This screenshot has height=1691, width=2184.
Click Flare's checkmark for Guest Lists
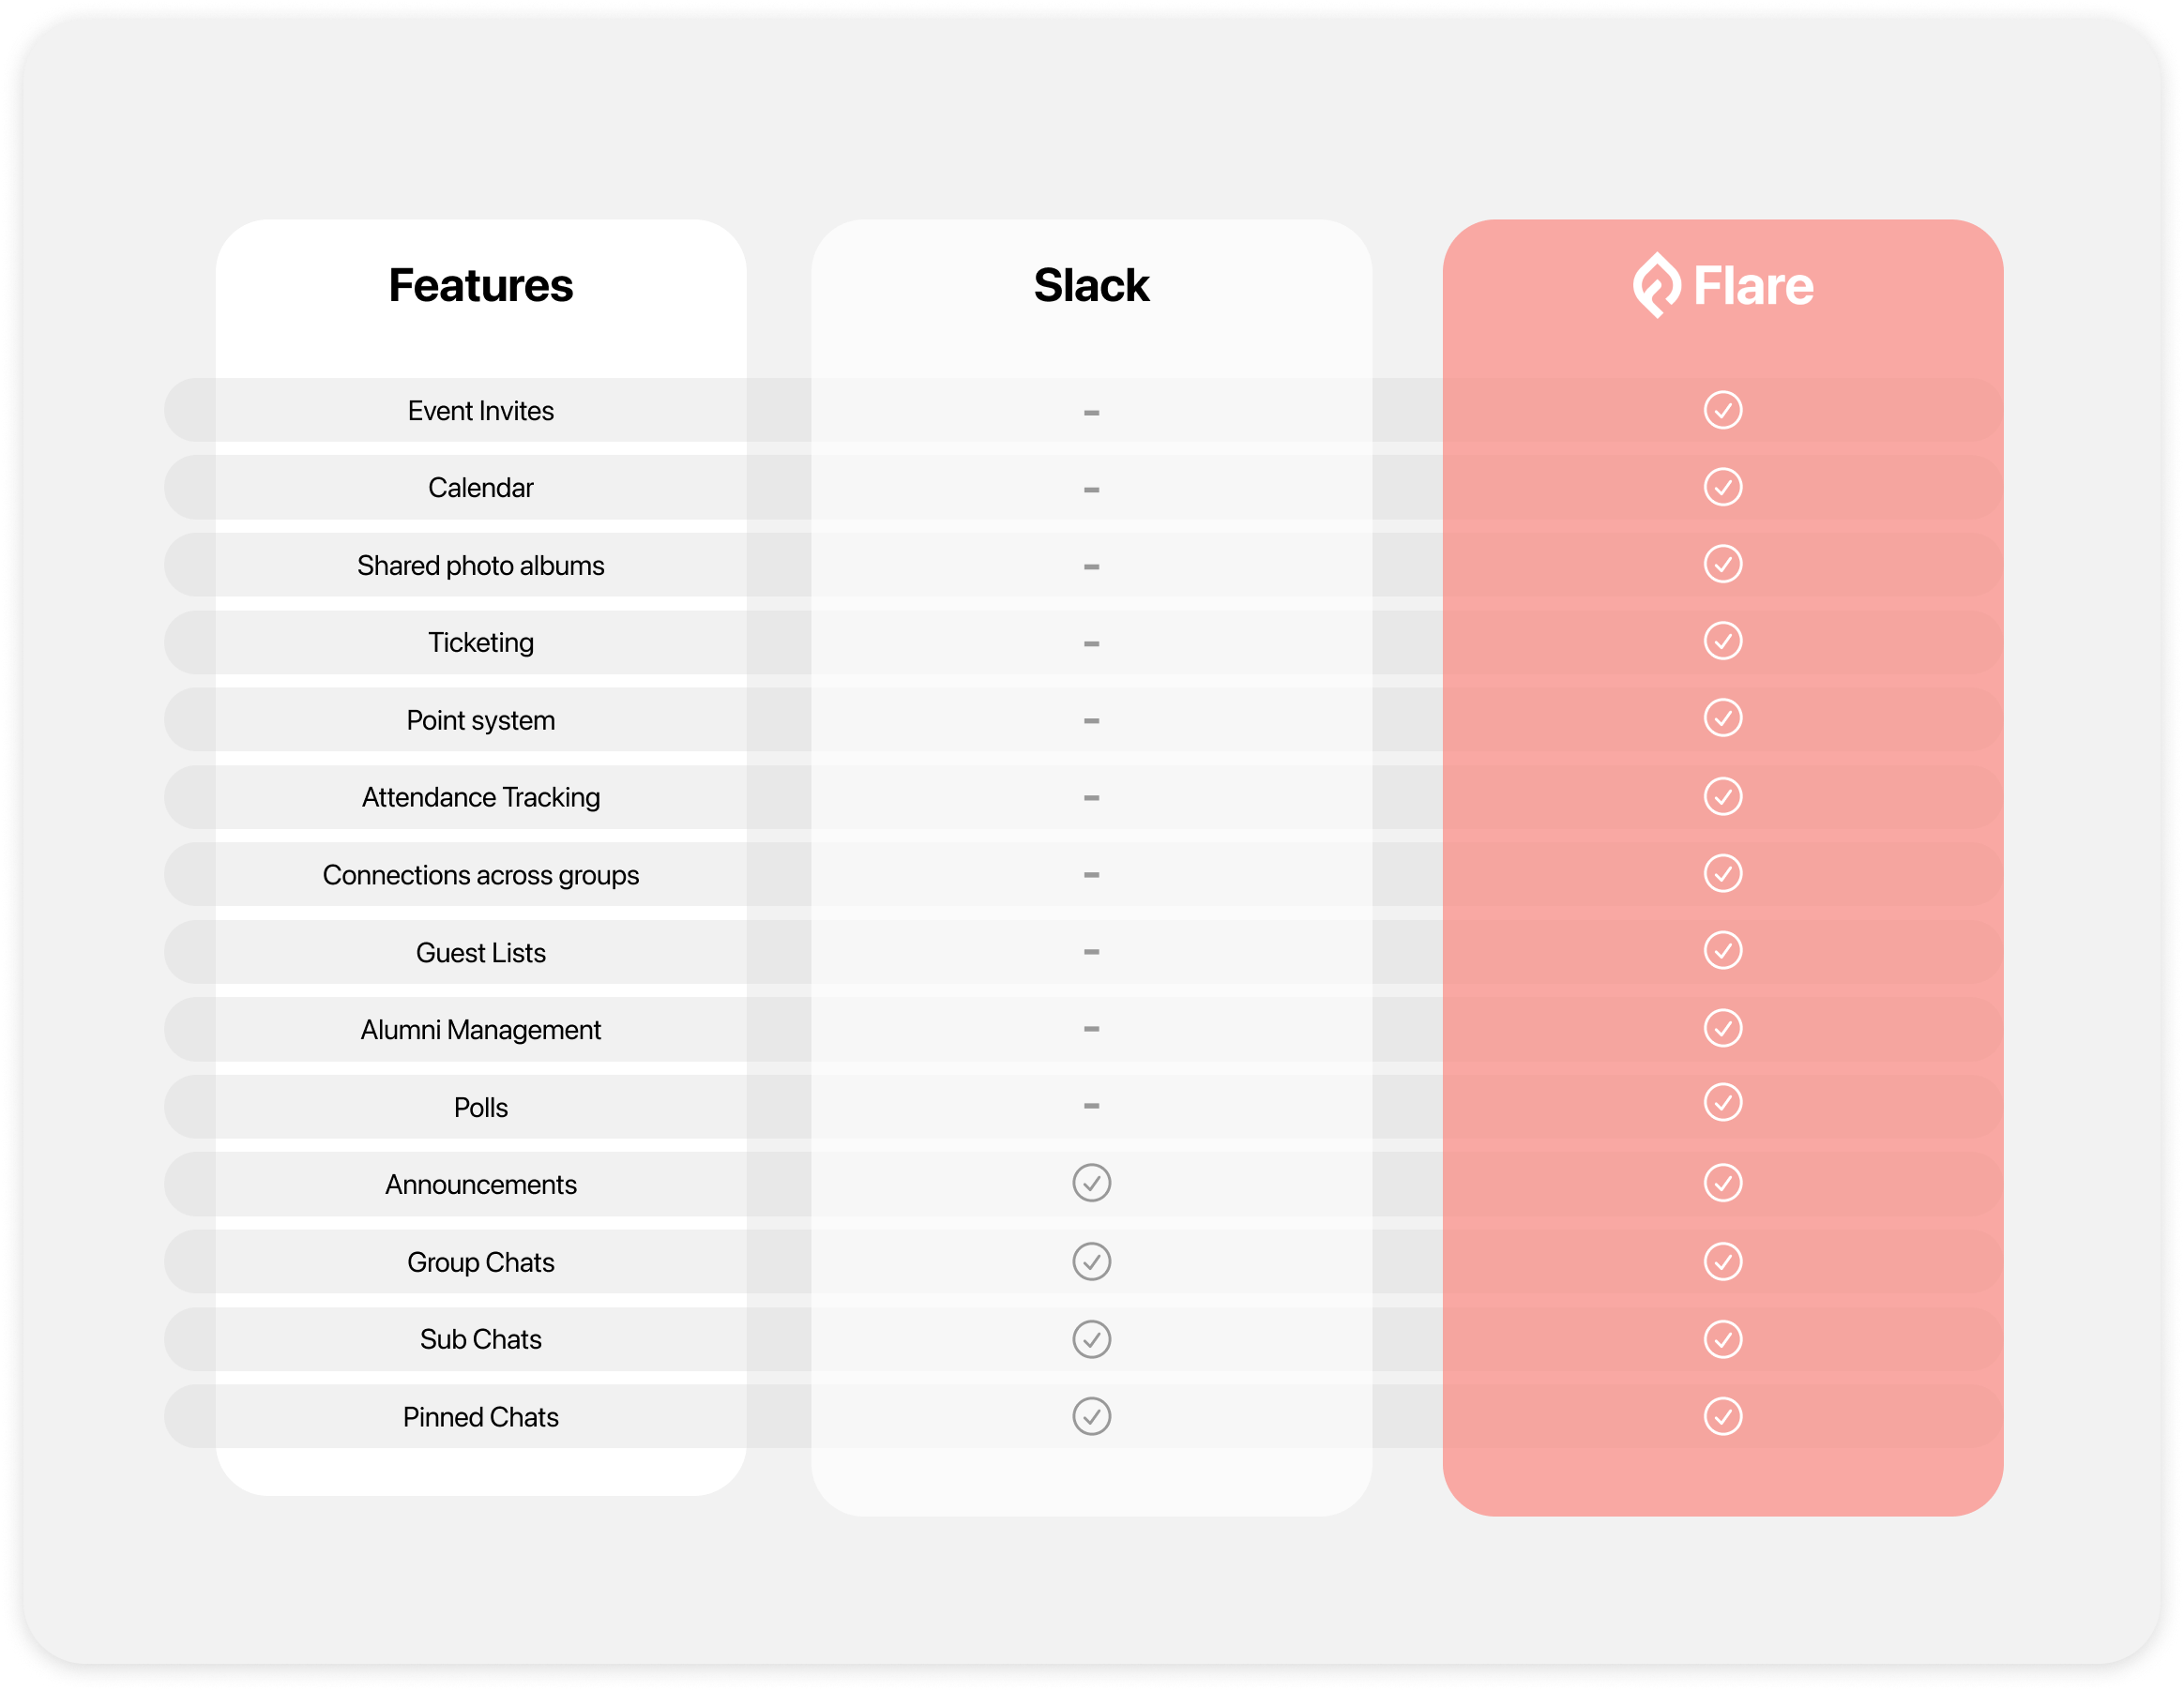tap(1722, 950)
